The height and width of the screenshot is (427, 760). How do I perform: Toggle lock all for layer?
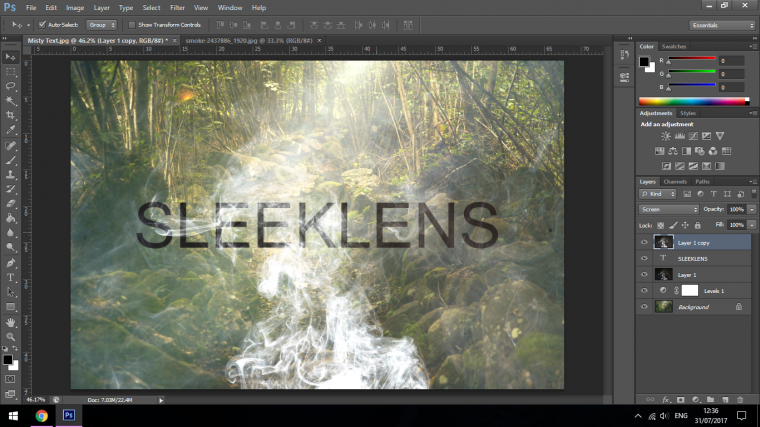coord(697,225)
